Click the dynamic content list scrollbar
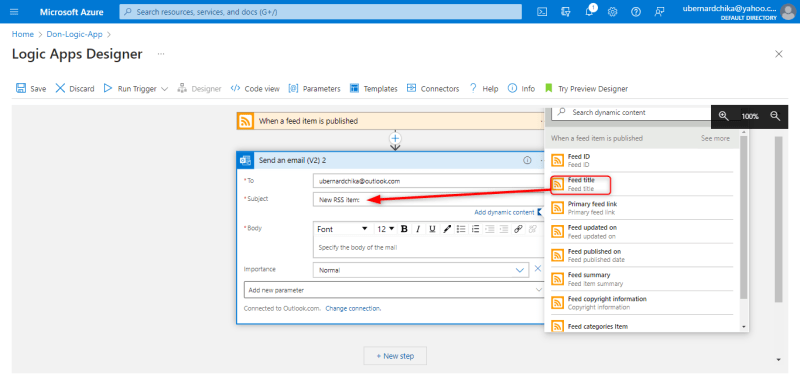The width and height of the screenshot is (800, 385). click(x=743, y=217)
